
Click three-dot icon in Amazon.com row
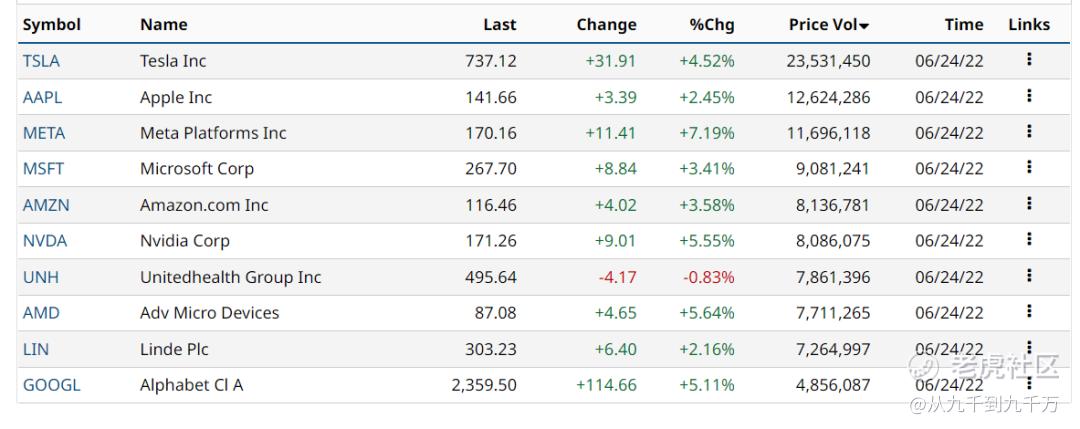(x=1029, y=204)
